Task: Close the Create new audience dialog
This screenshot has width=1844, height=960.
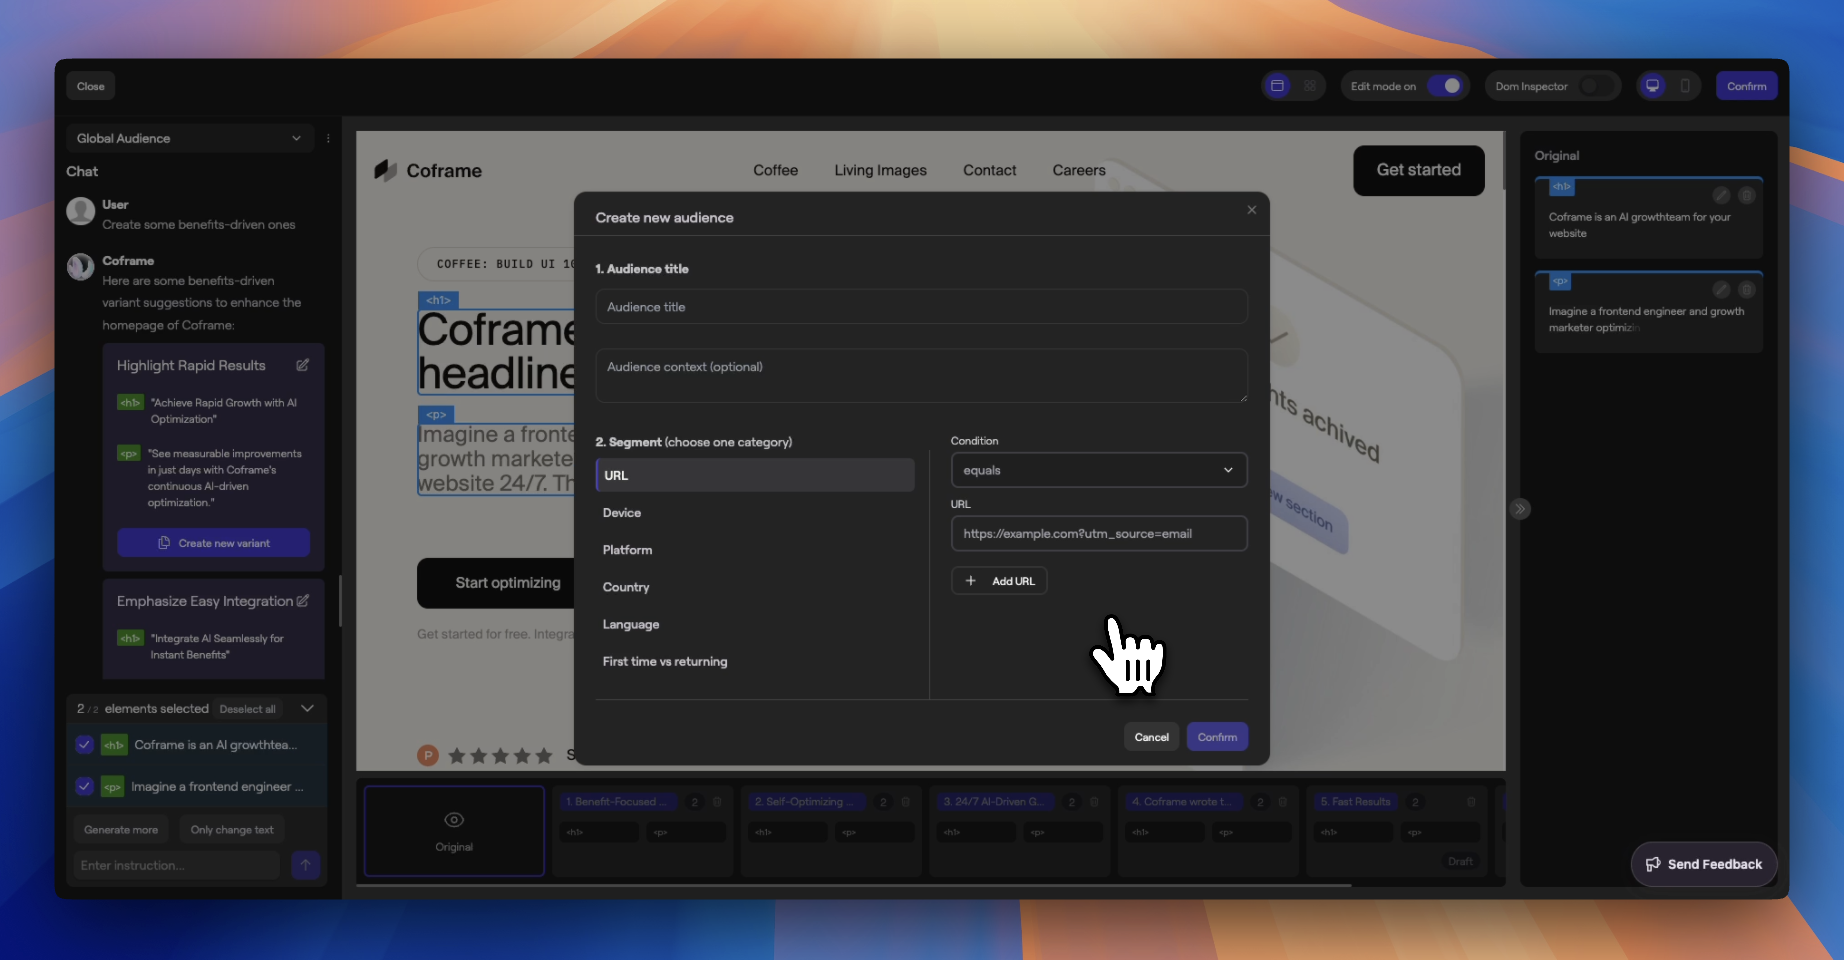Action: 1251,210
